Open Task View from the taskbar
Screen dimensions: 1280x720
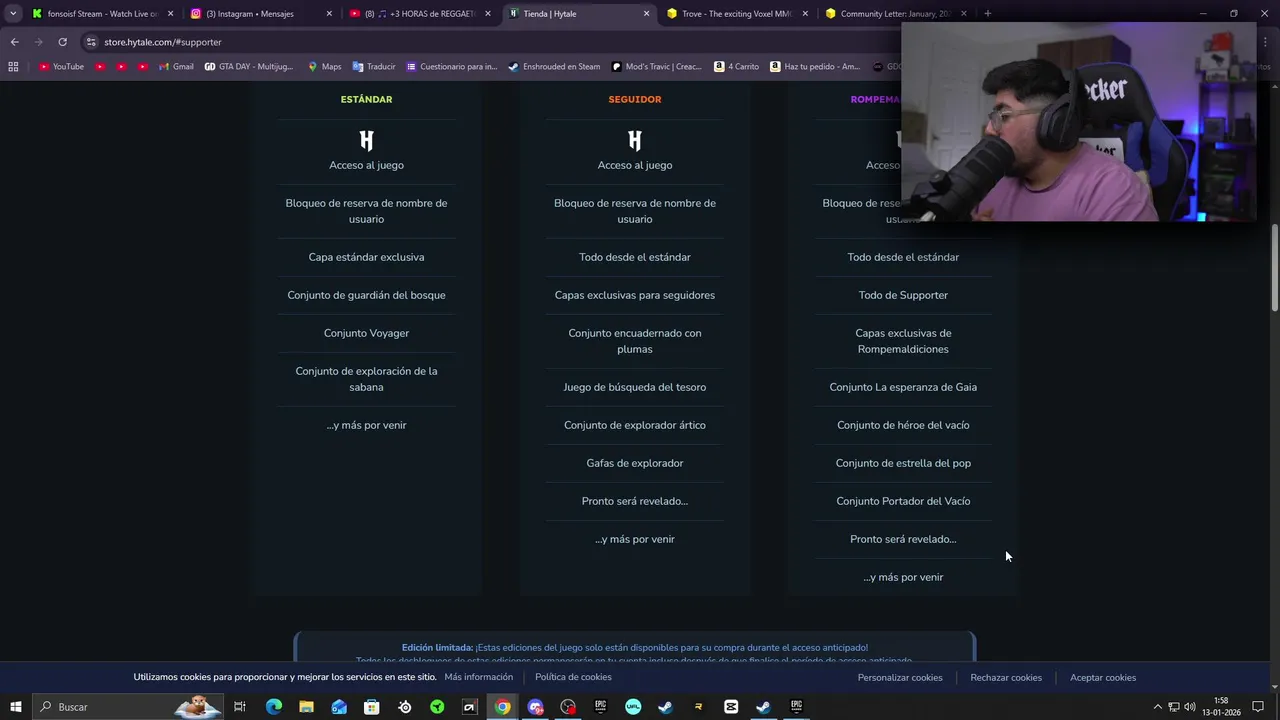point(240,707)
